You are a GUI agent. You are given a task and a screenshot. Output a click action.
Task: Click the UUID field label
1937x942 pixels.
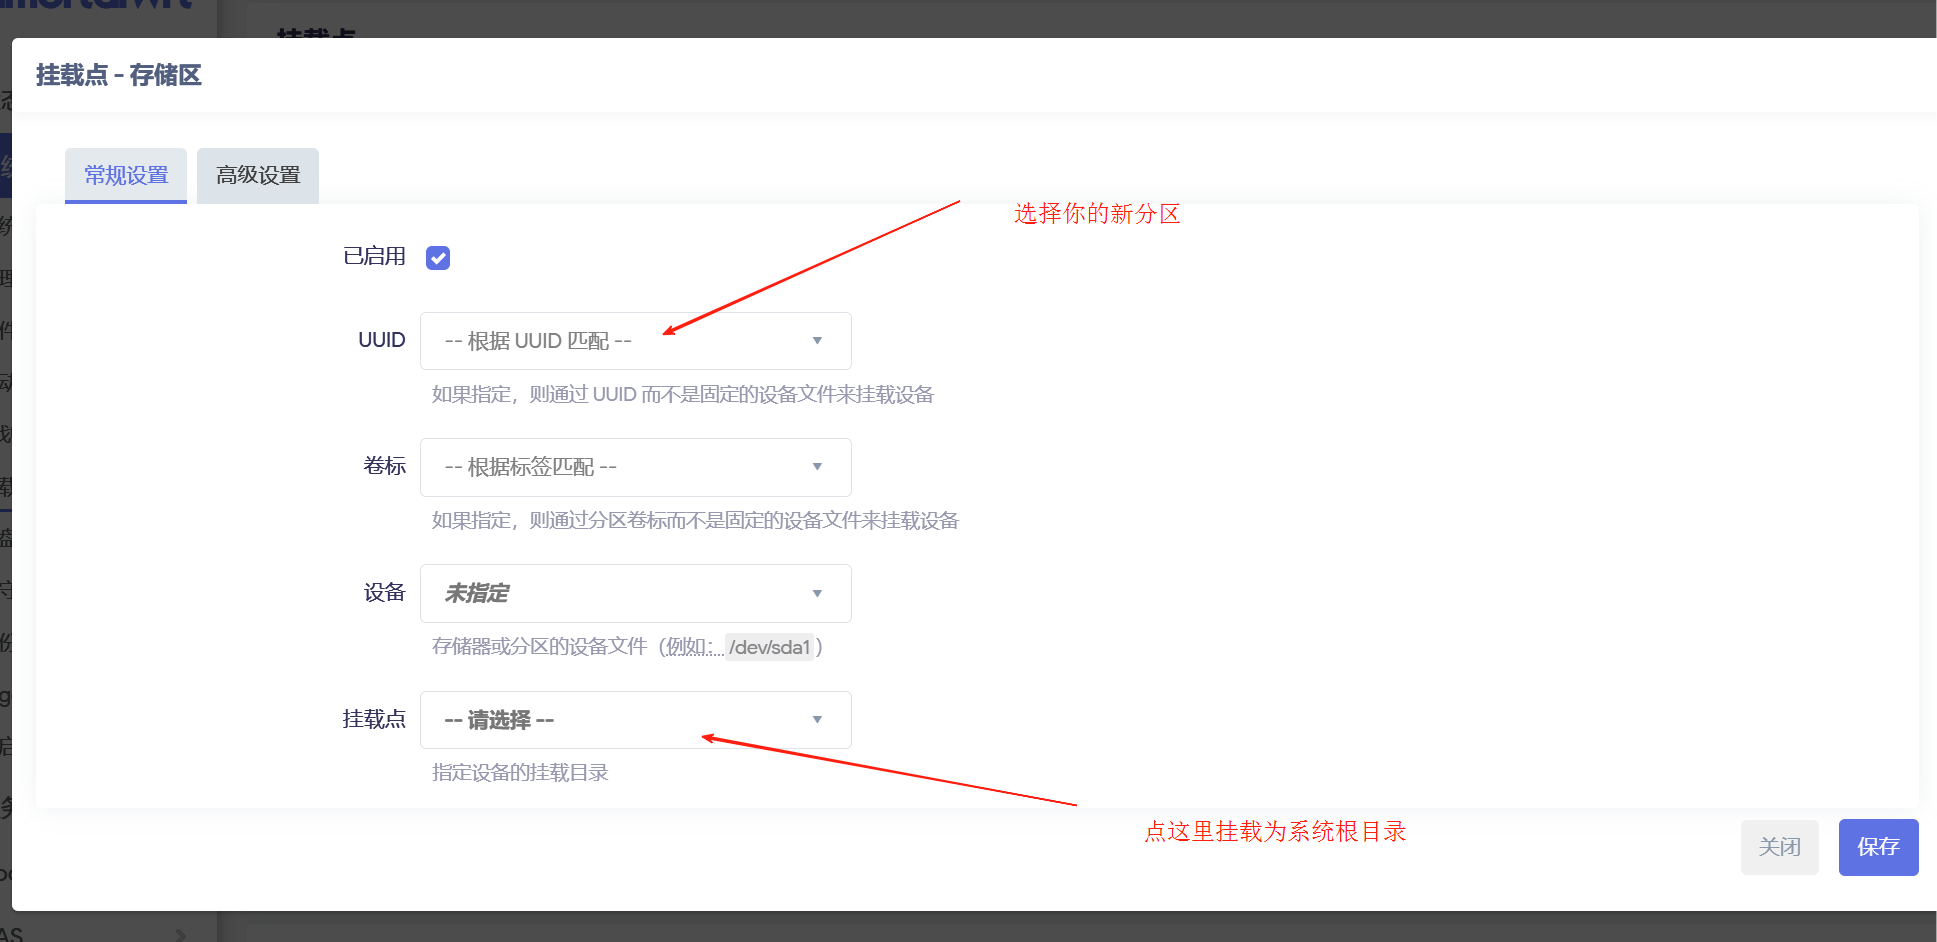click(x=381, y=340)
